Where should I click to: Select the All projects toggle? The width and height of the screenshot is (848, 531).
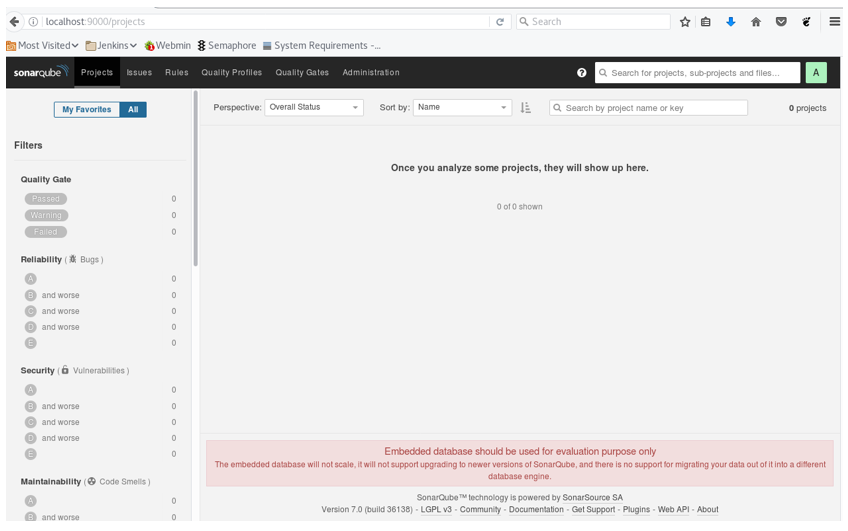[x=133, y=109]
